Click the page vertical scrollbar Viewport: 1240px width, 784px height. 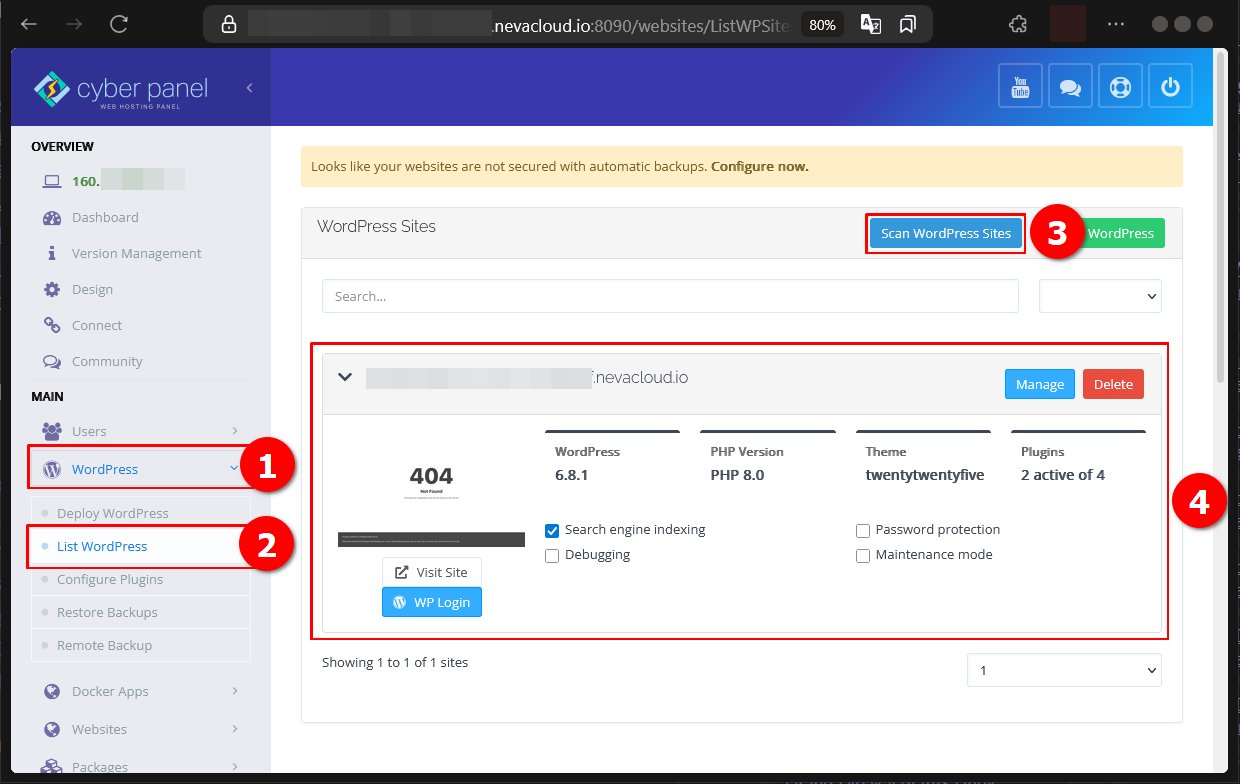[1220, 215]
